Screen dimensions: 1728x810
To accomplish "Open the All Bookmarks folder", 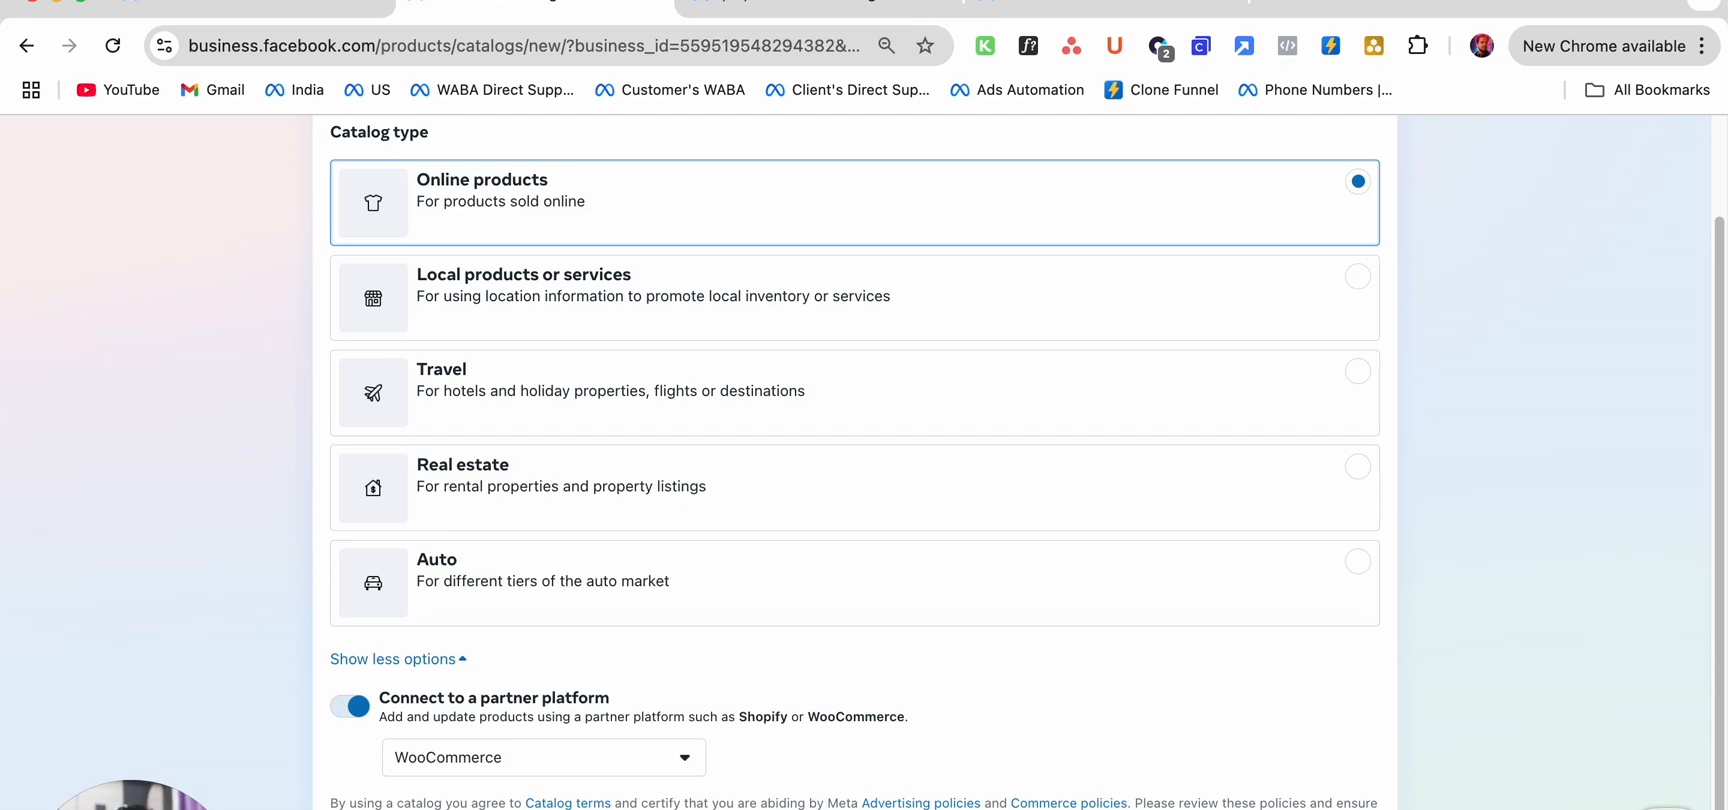I will pyautogui.click(x=1647, y=90).
